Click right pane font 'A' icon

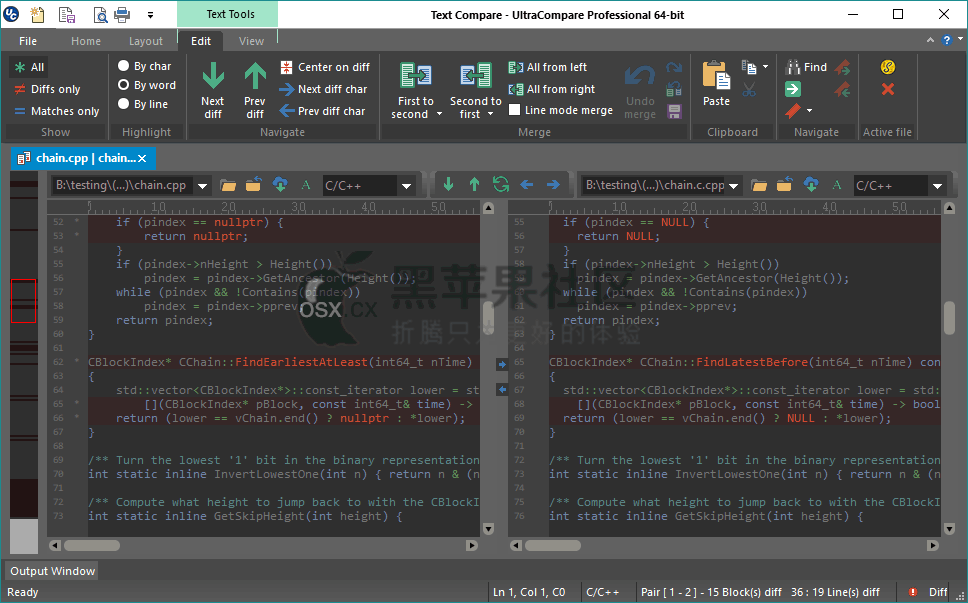point(837,185)
